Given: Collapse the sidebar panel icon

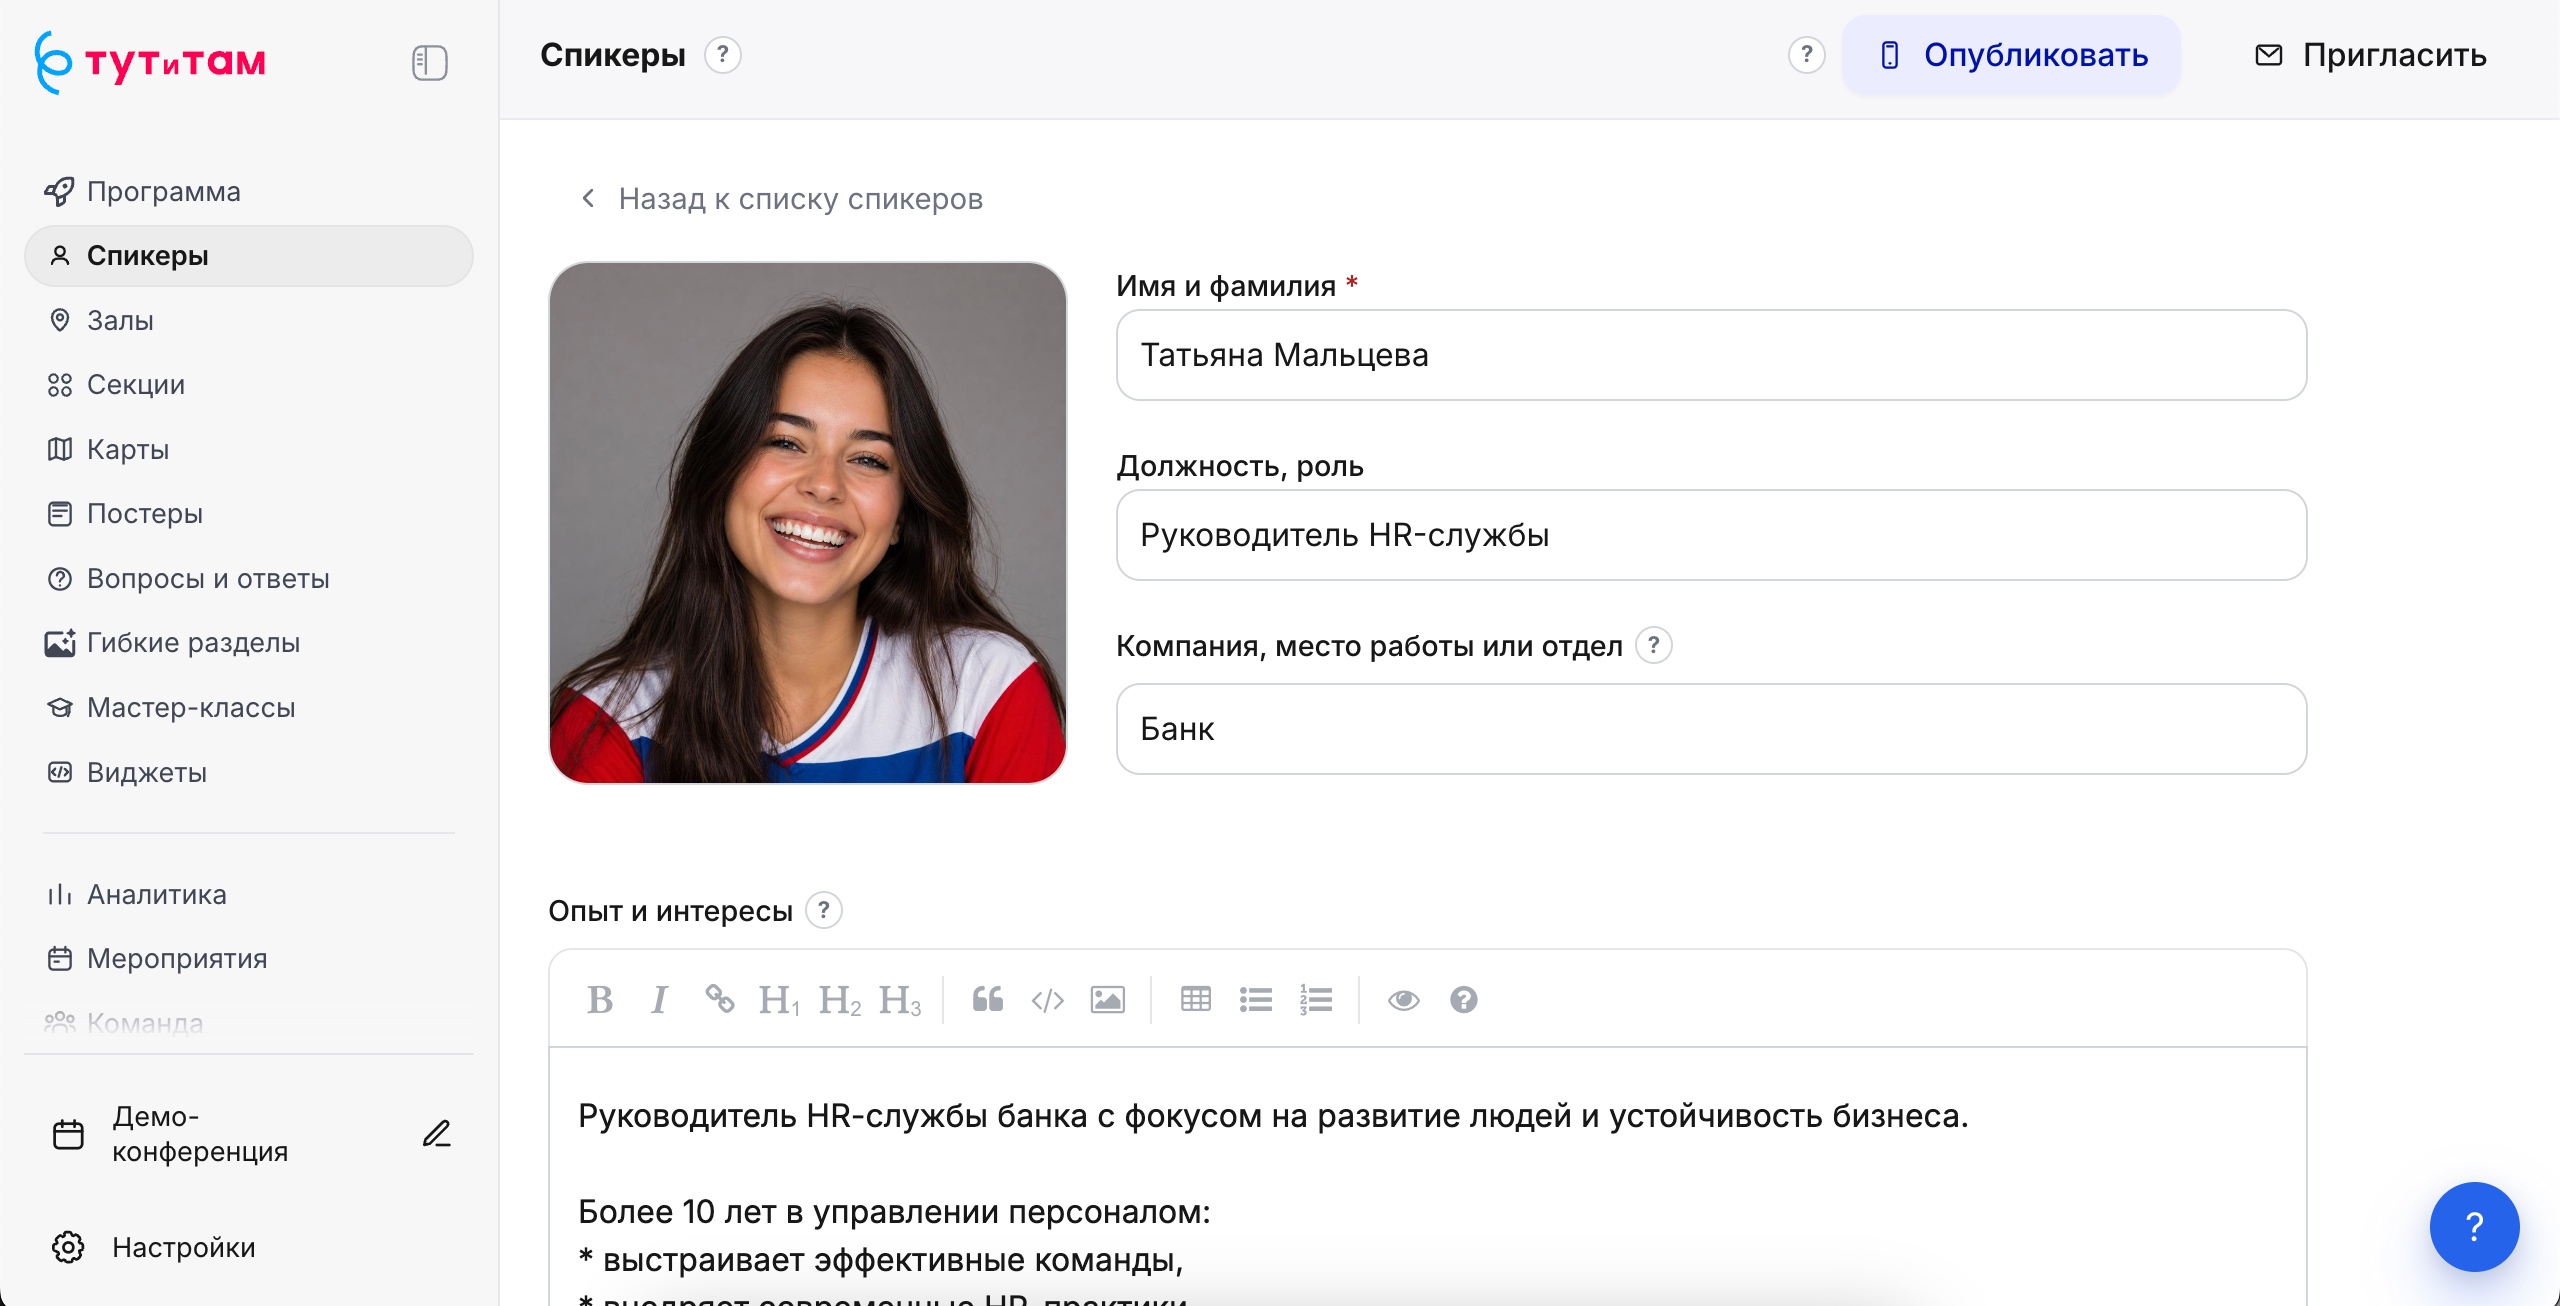Looking at the screenshot, I should coord(429,62).
